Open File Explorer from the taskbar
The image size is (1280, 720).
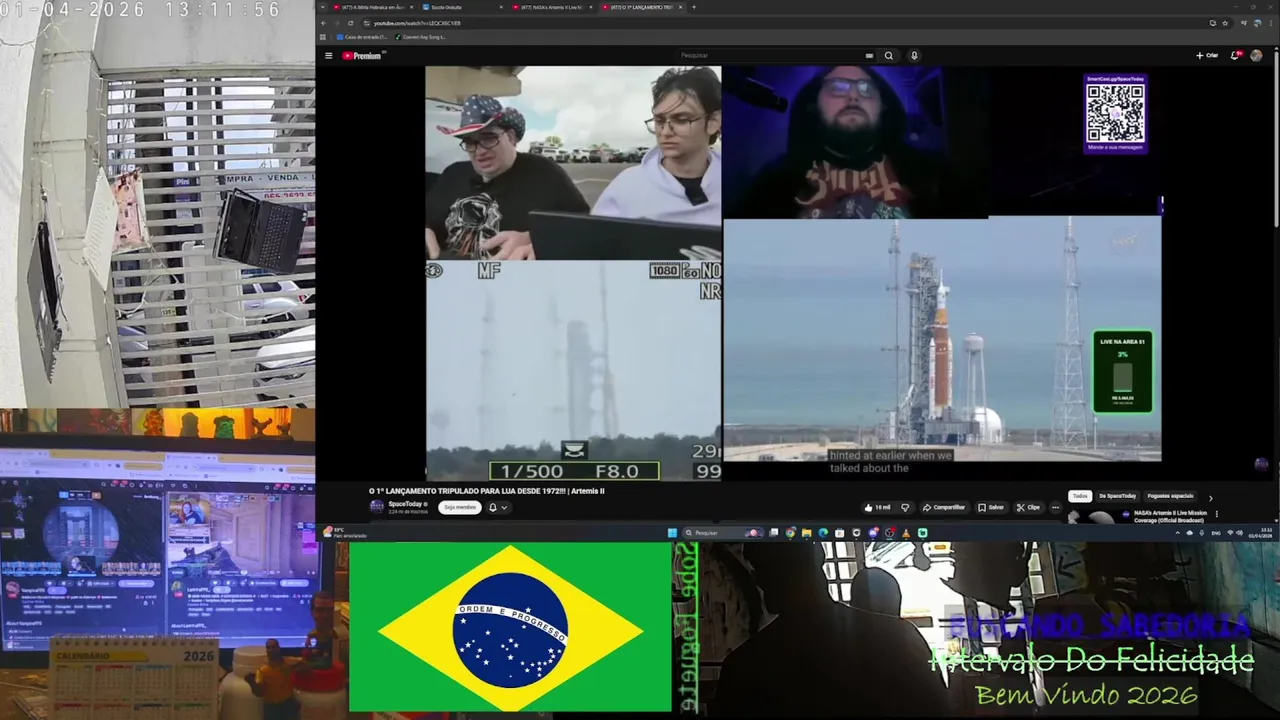pos(807,533)
